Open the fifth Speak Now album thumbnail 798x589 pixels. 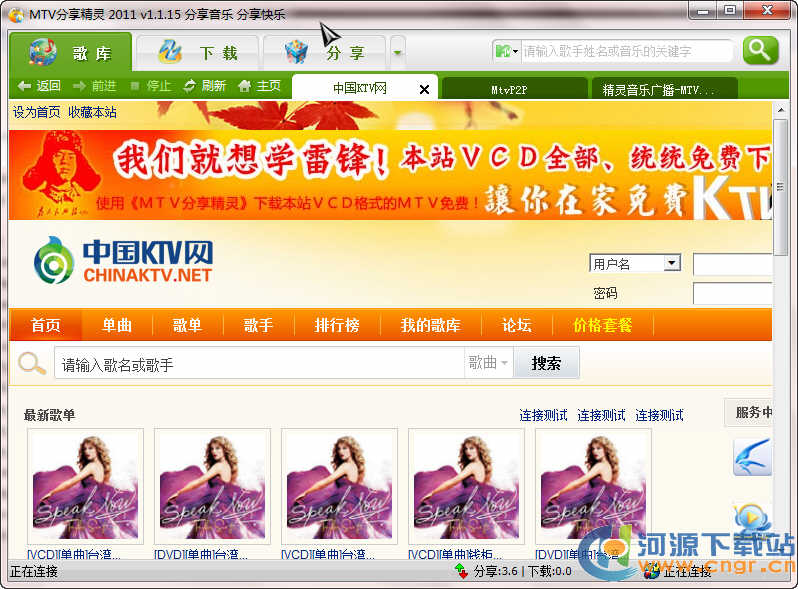click(x=593, y=487)
